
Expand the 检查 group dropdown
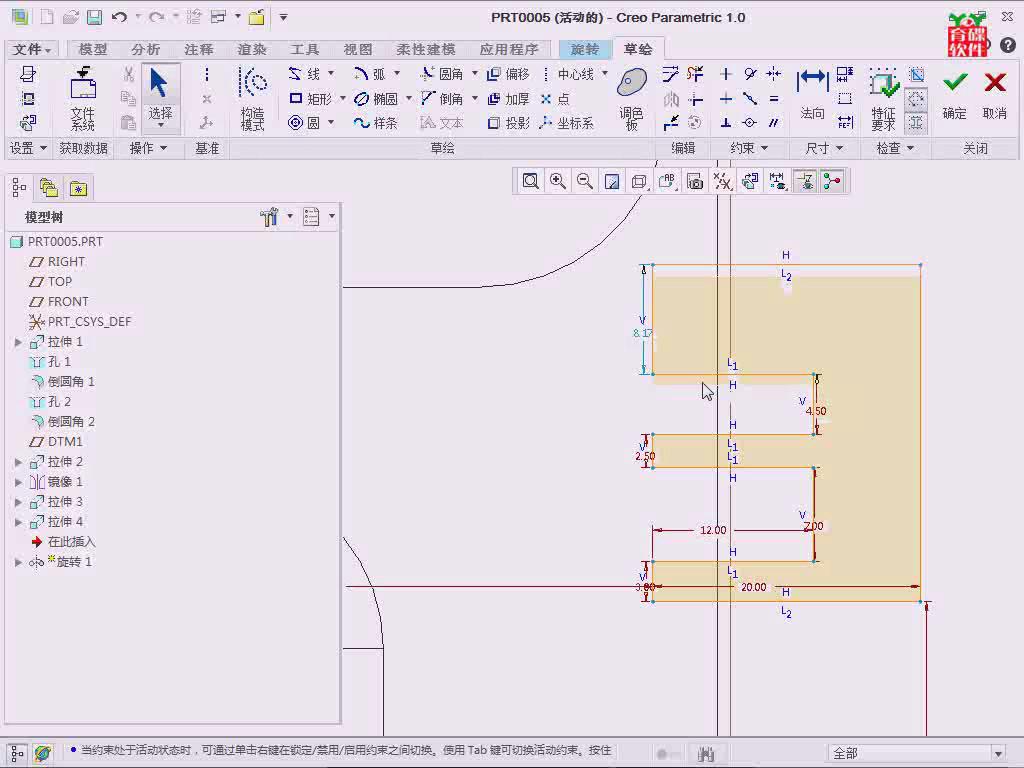point(895,148)
